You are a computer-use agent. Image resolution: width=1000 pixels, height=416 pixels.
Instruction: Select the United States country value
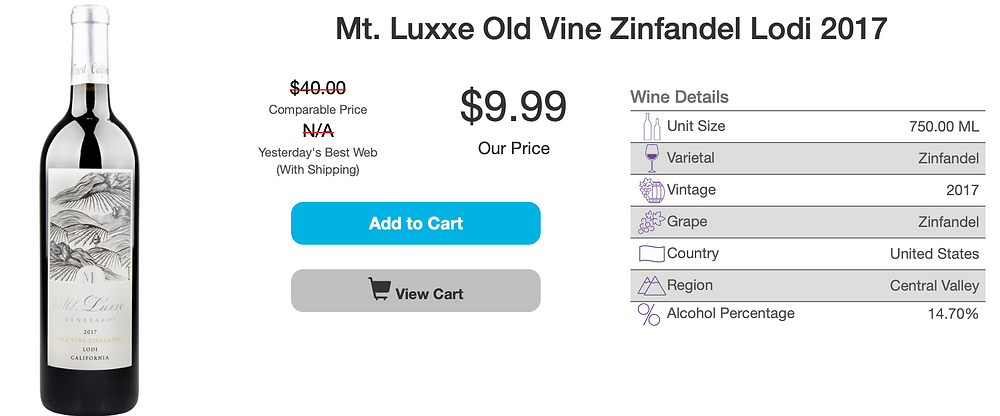(x=934, y=254)
